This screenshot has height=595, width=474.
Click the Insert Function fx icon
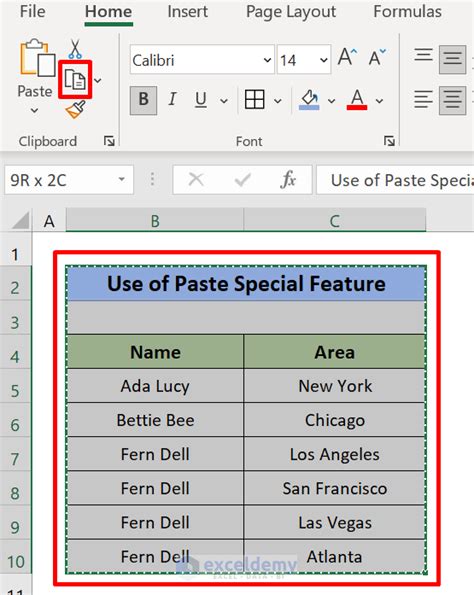tap(288, 179)
